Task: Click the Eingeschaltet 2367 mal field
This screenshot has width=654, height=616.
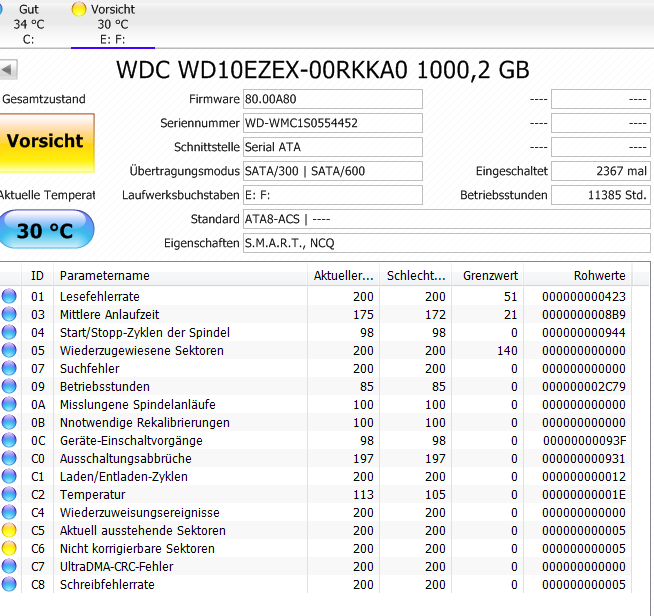Action: coord(601,171)
